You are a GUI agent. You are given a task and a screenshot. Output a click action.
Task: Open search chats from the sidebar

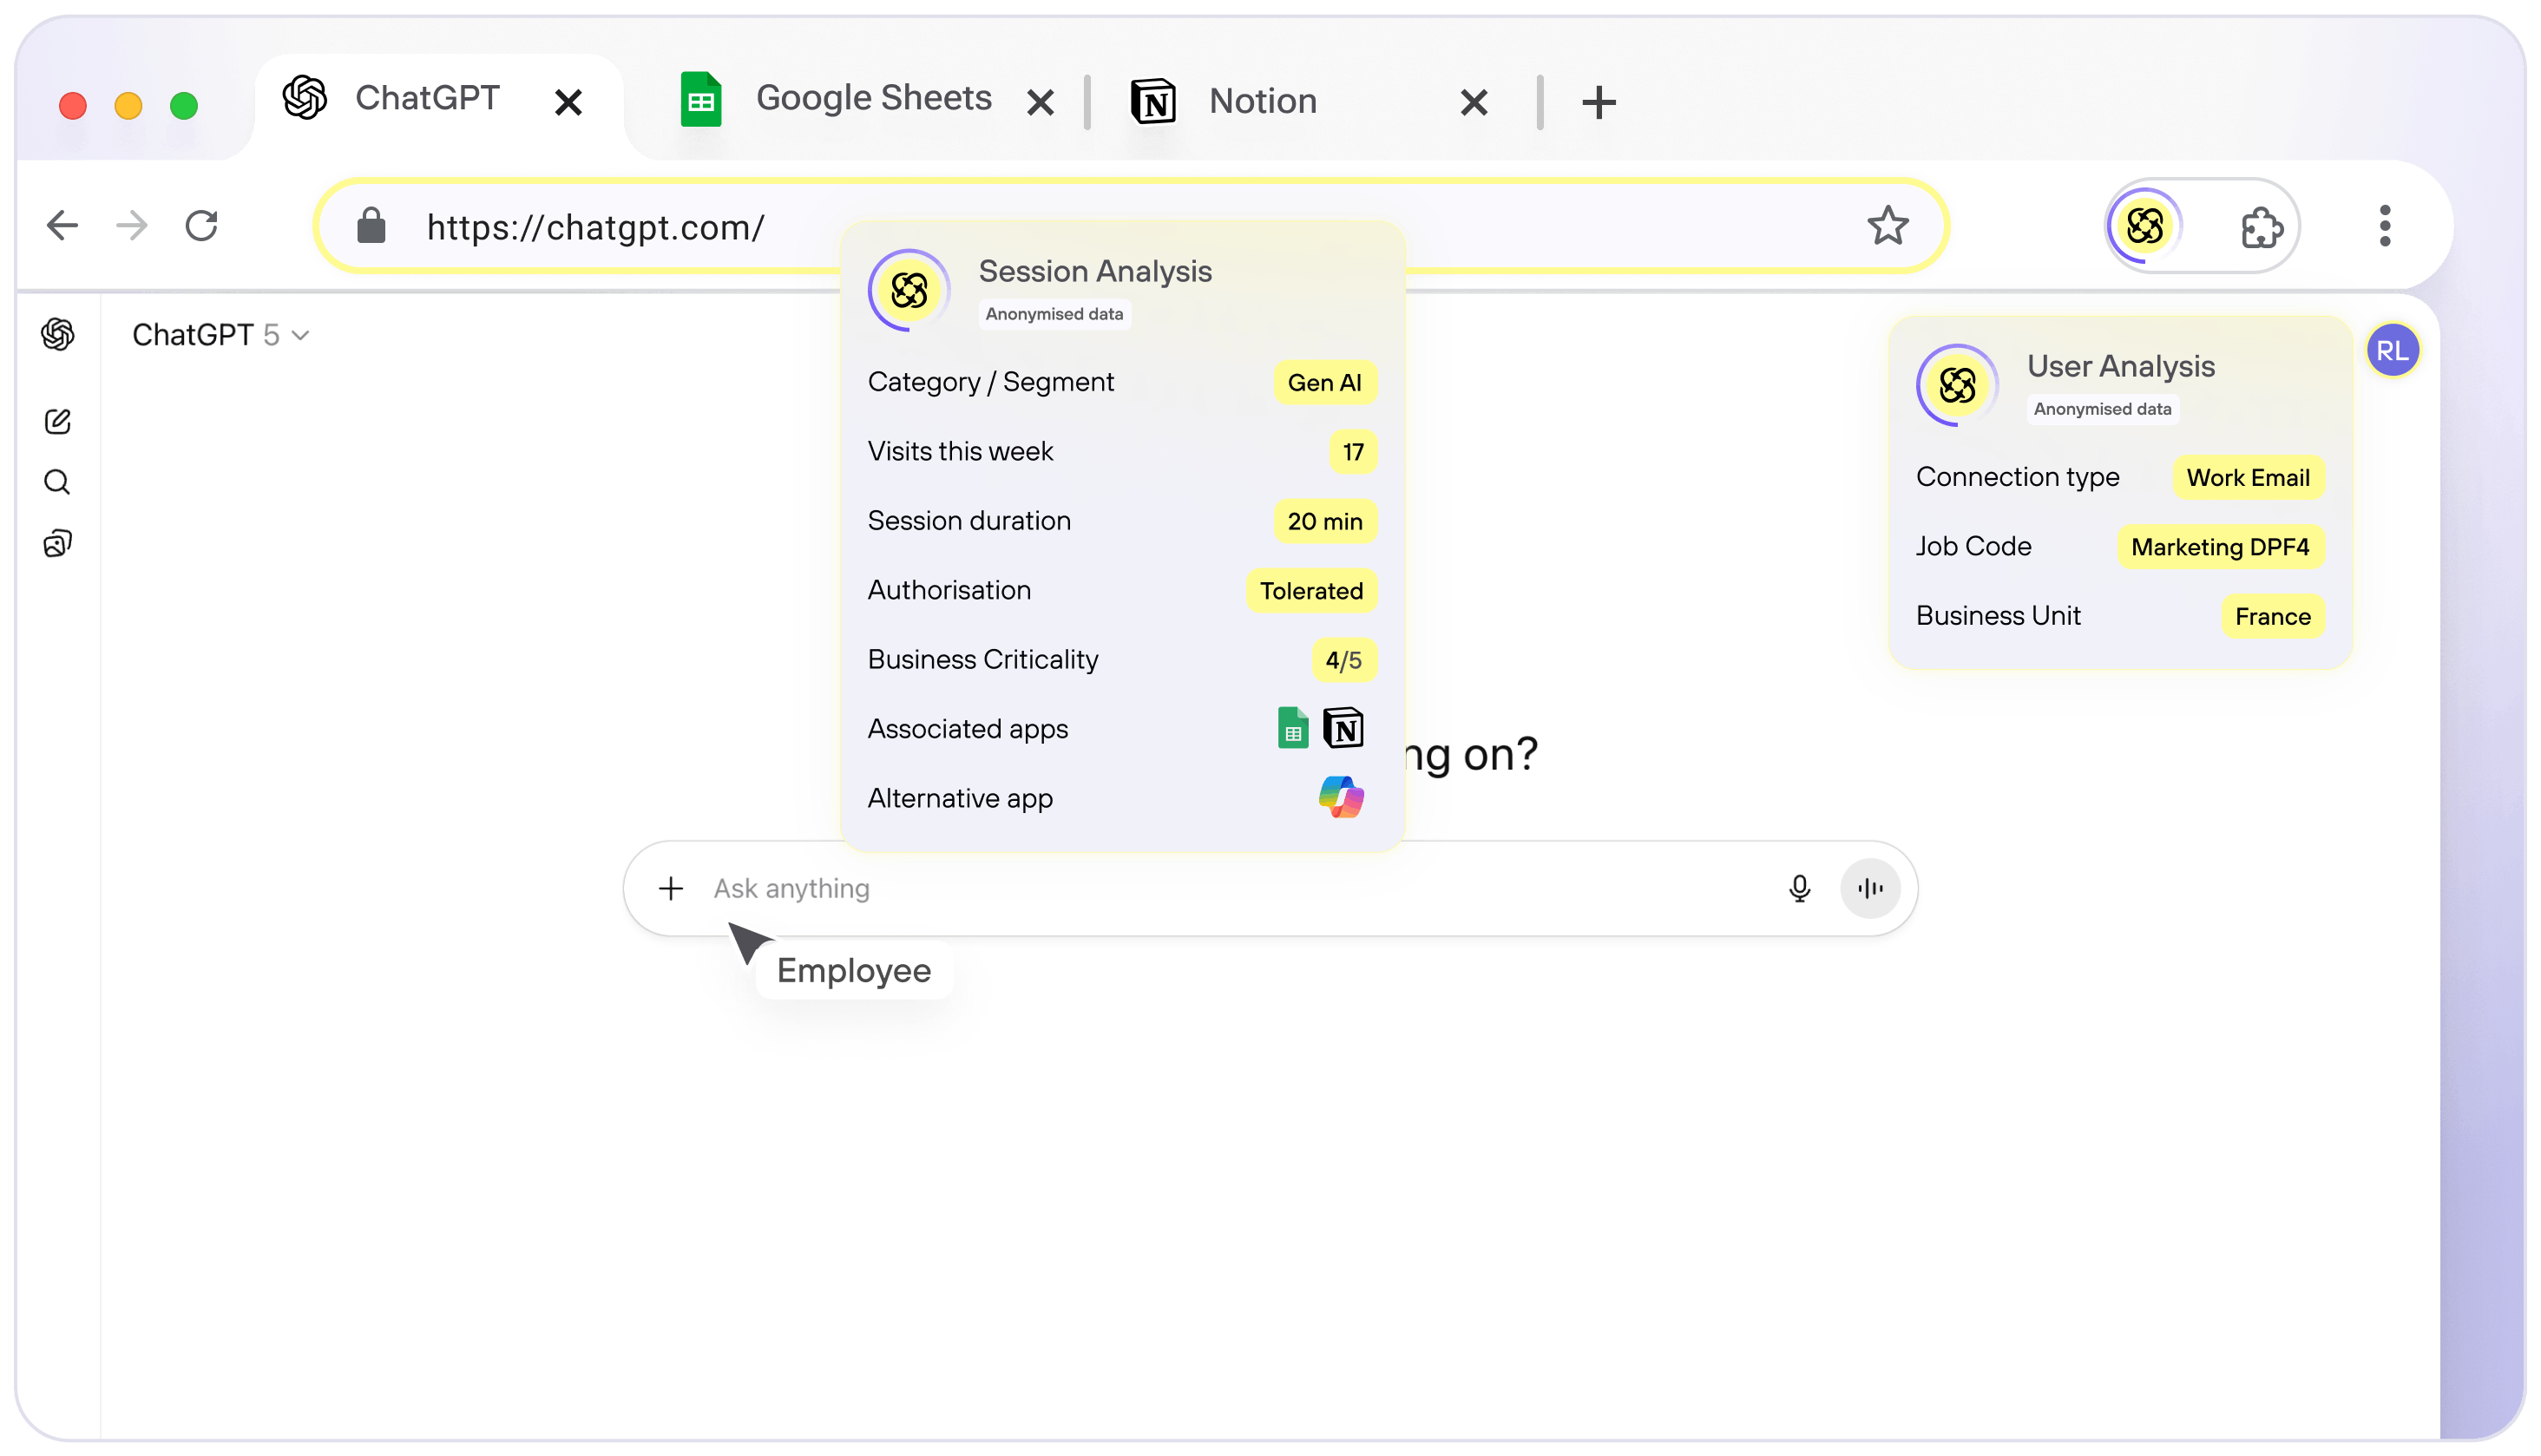click(58, 483)
